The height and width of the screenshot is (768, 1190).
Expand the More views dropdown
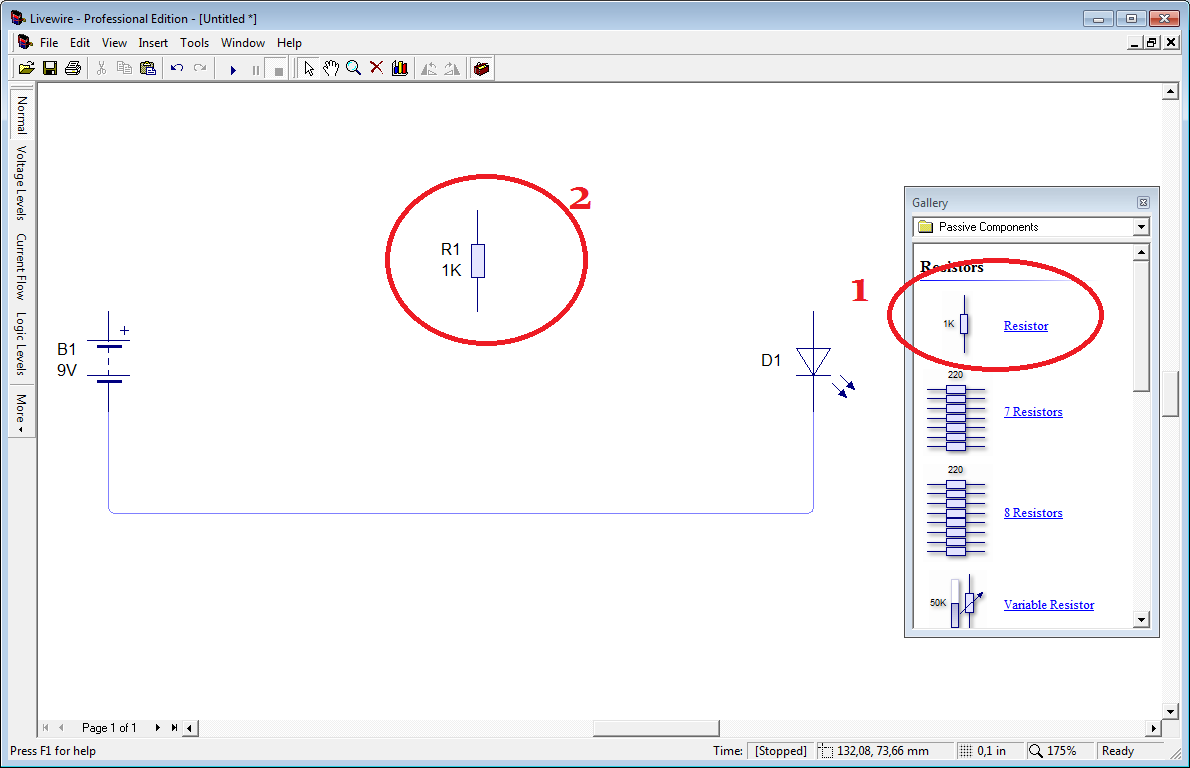point(21,412)
